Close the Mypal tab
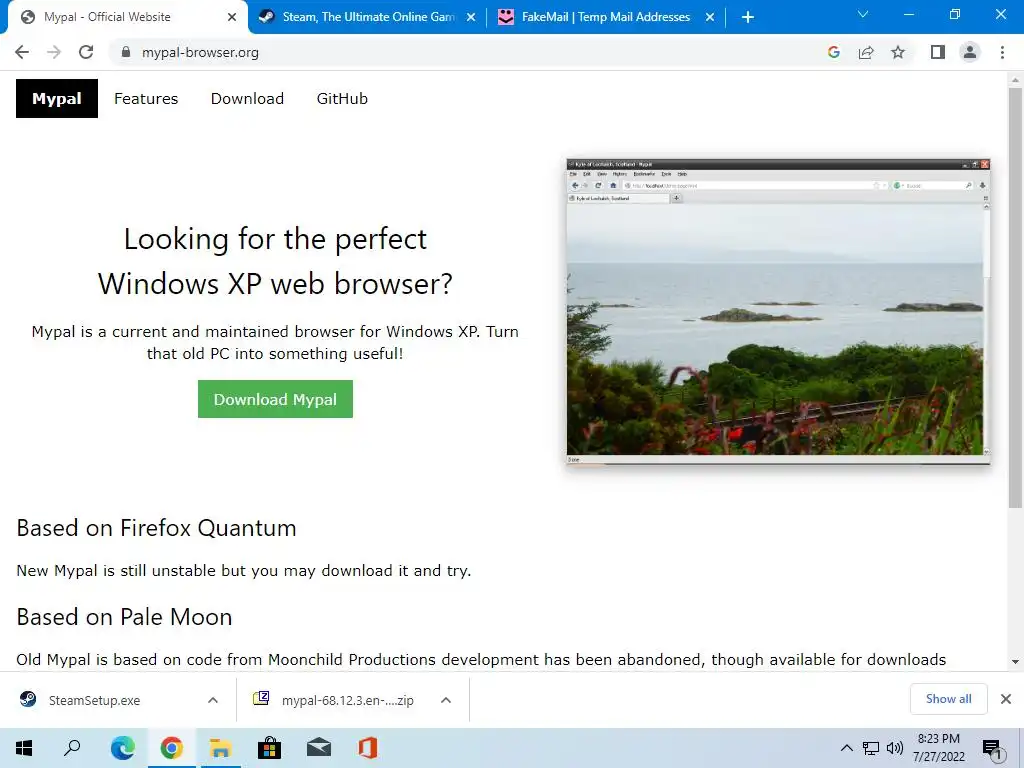 pyautogui.click(x=232, y=17)
